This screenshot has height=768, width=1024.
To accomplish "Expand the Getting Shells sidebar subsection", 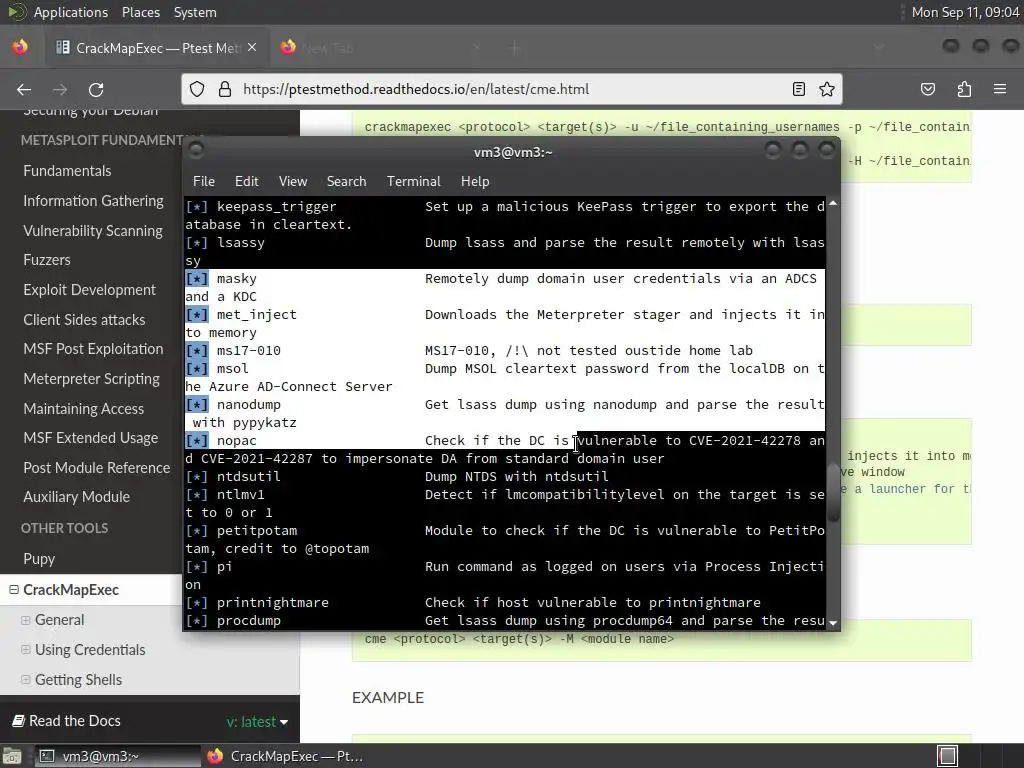I will [x=25, y=680].
